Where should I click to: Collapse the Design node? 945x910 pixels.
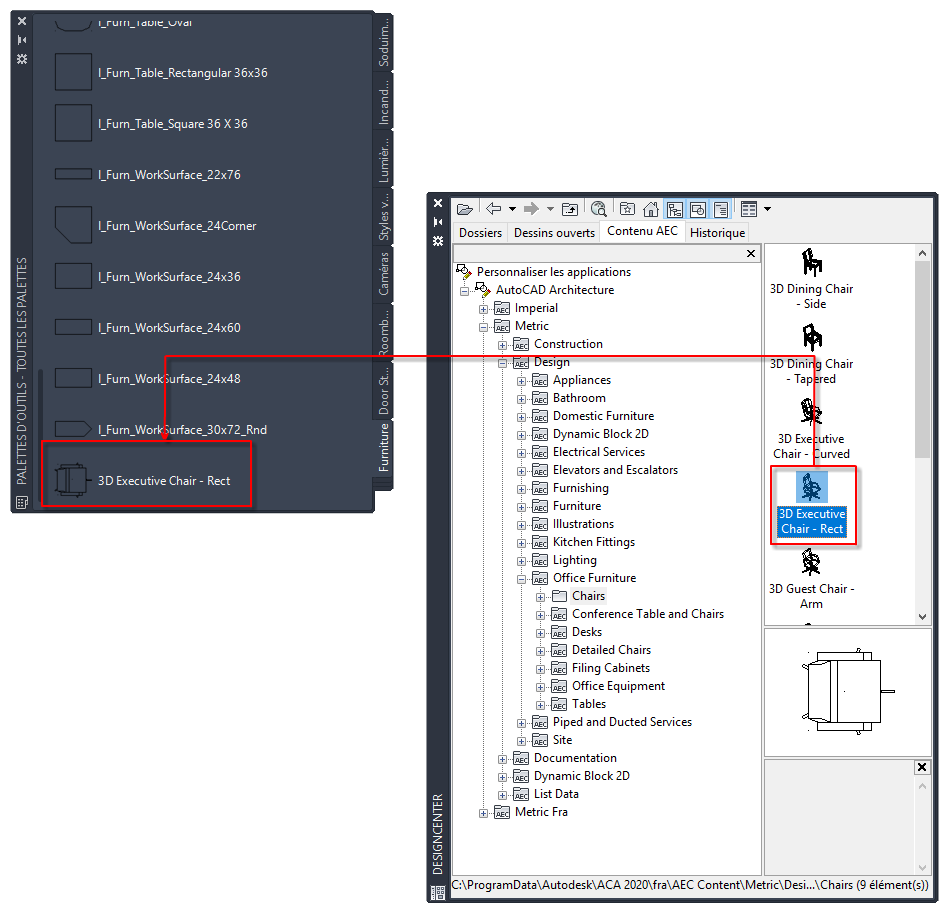(502, 363)
